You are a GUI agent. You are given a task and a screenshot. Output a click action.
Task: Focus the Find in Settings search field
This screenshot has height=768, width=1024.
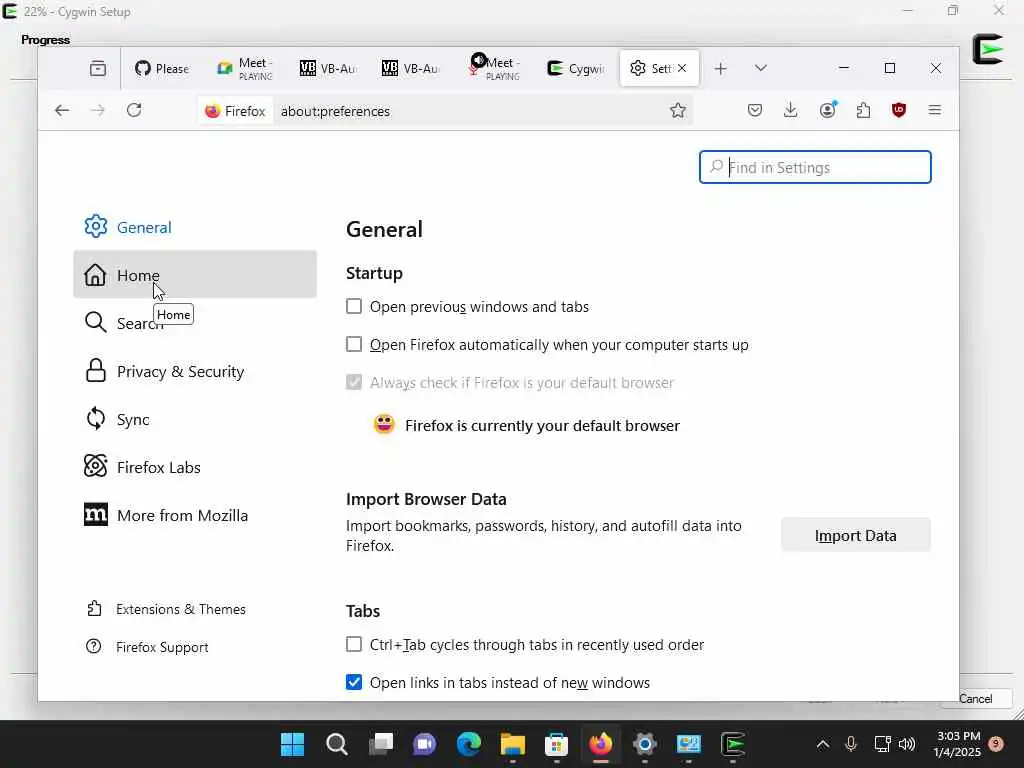point(815,167)
